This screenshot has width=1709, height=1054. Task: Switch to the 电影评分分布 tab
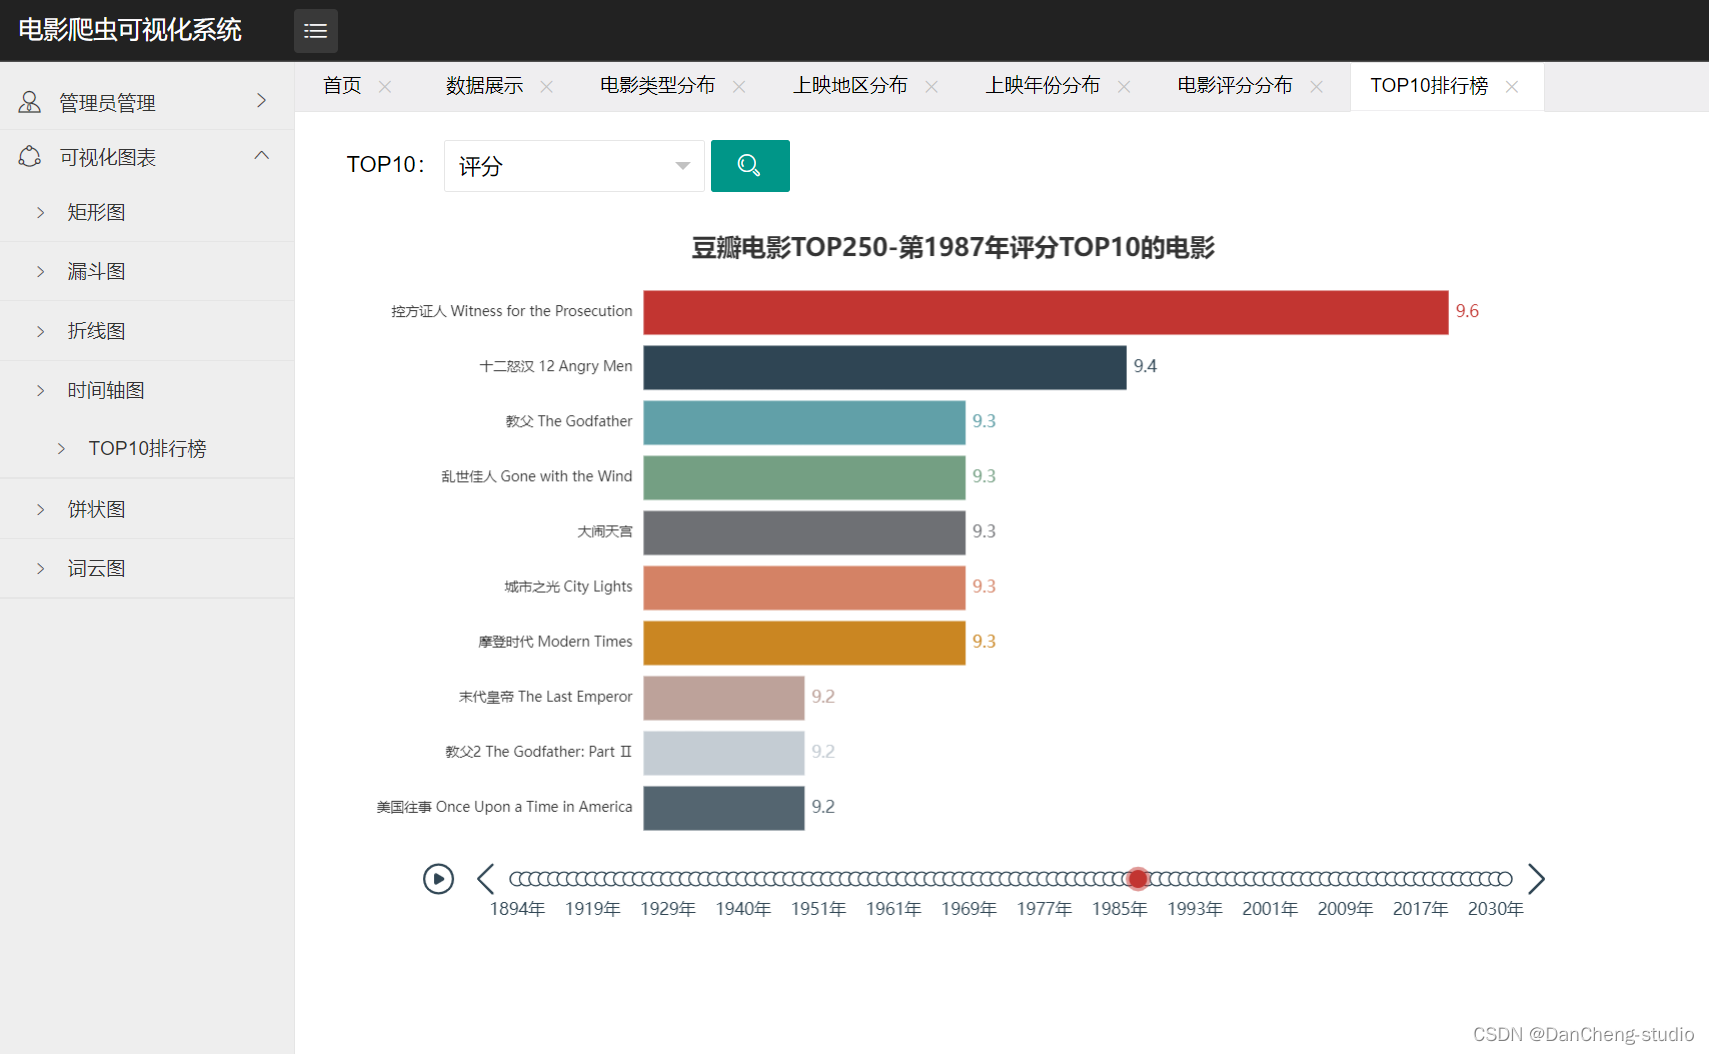(1234, 86)
